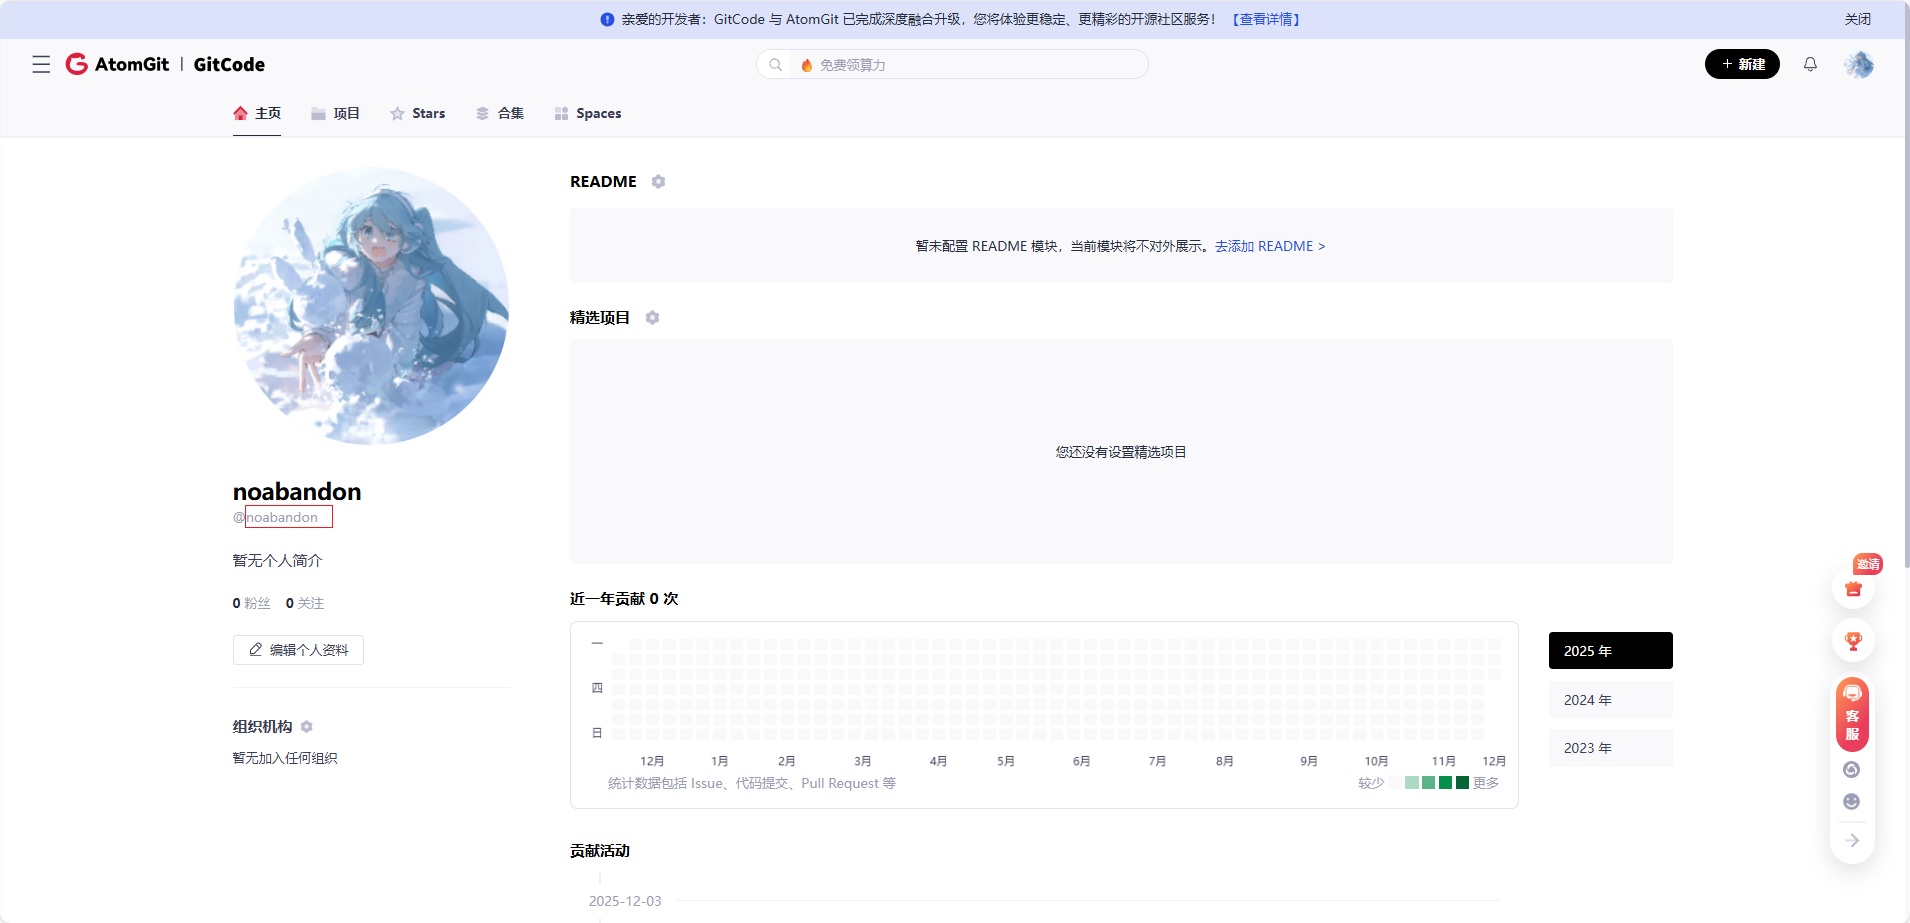Click the 组织机构 settings gear
The height and width of the screenshot is (923, 1910).
(x=308, y=727)
